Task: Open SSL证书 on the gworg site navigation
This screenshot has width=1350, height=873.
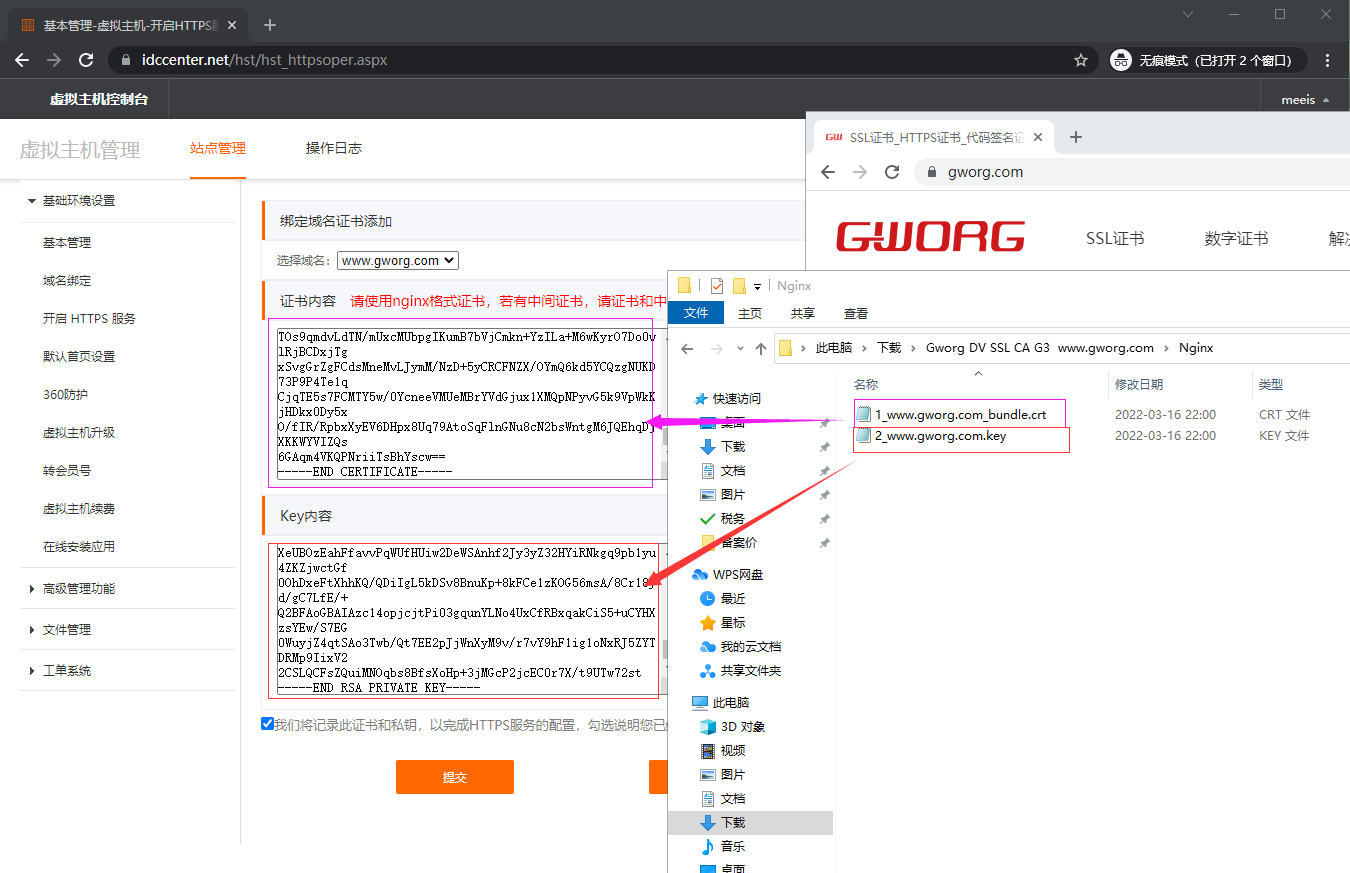Action: (1115, 238)
